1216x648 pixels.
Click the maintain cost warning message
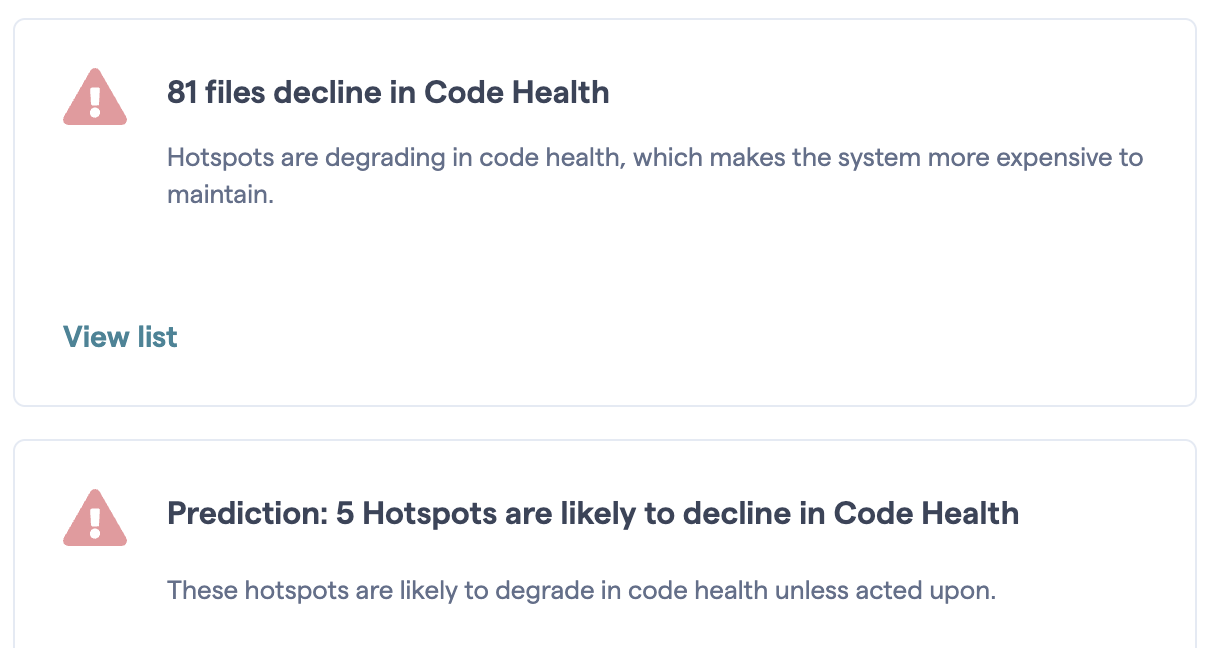[654, 175]
